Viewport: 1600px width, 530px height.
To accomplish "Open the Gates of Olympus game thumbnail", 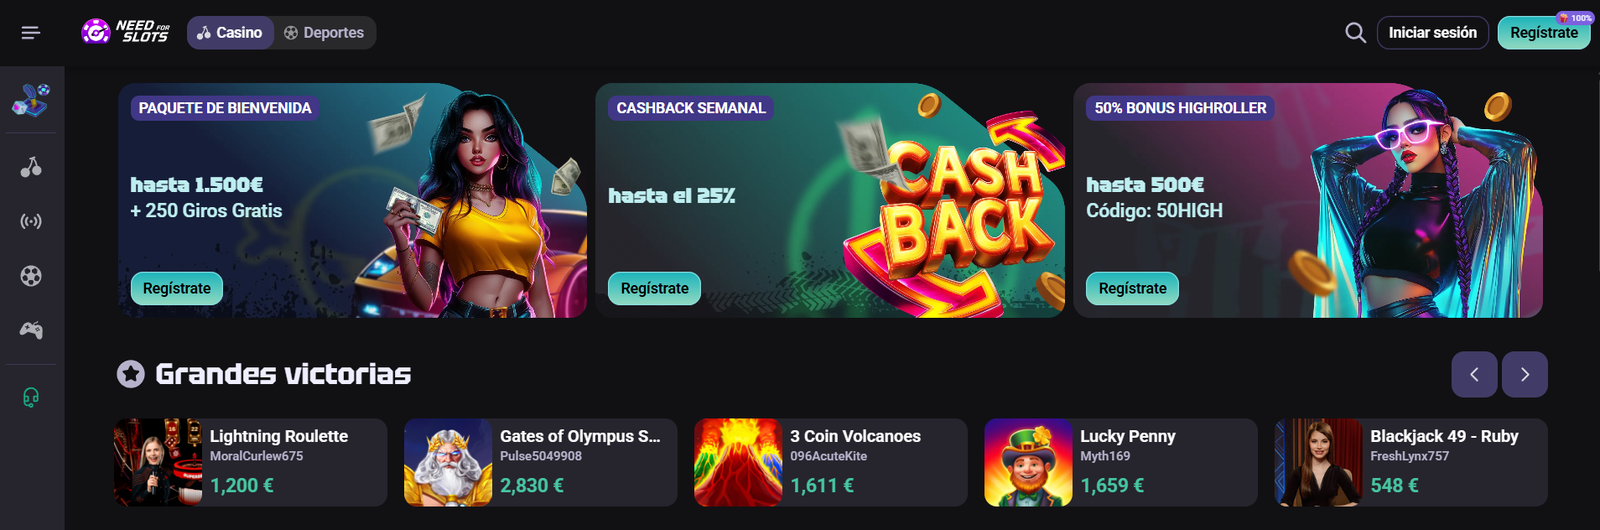I will click(448, 462).
